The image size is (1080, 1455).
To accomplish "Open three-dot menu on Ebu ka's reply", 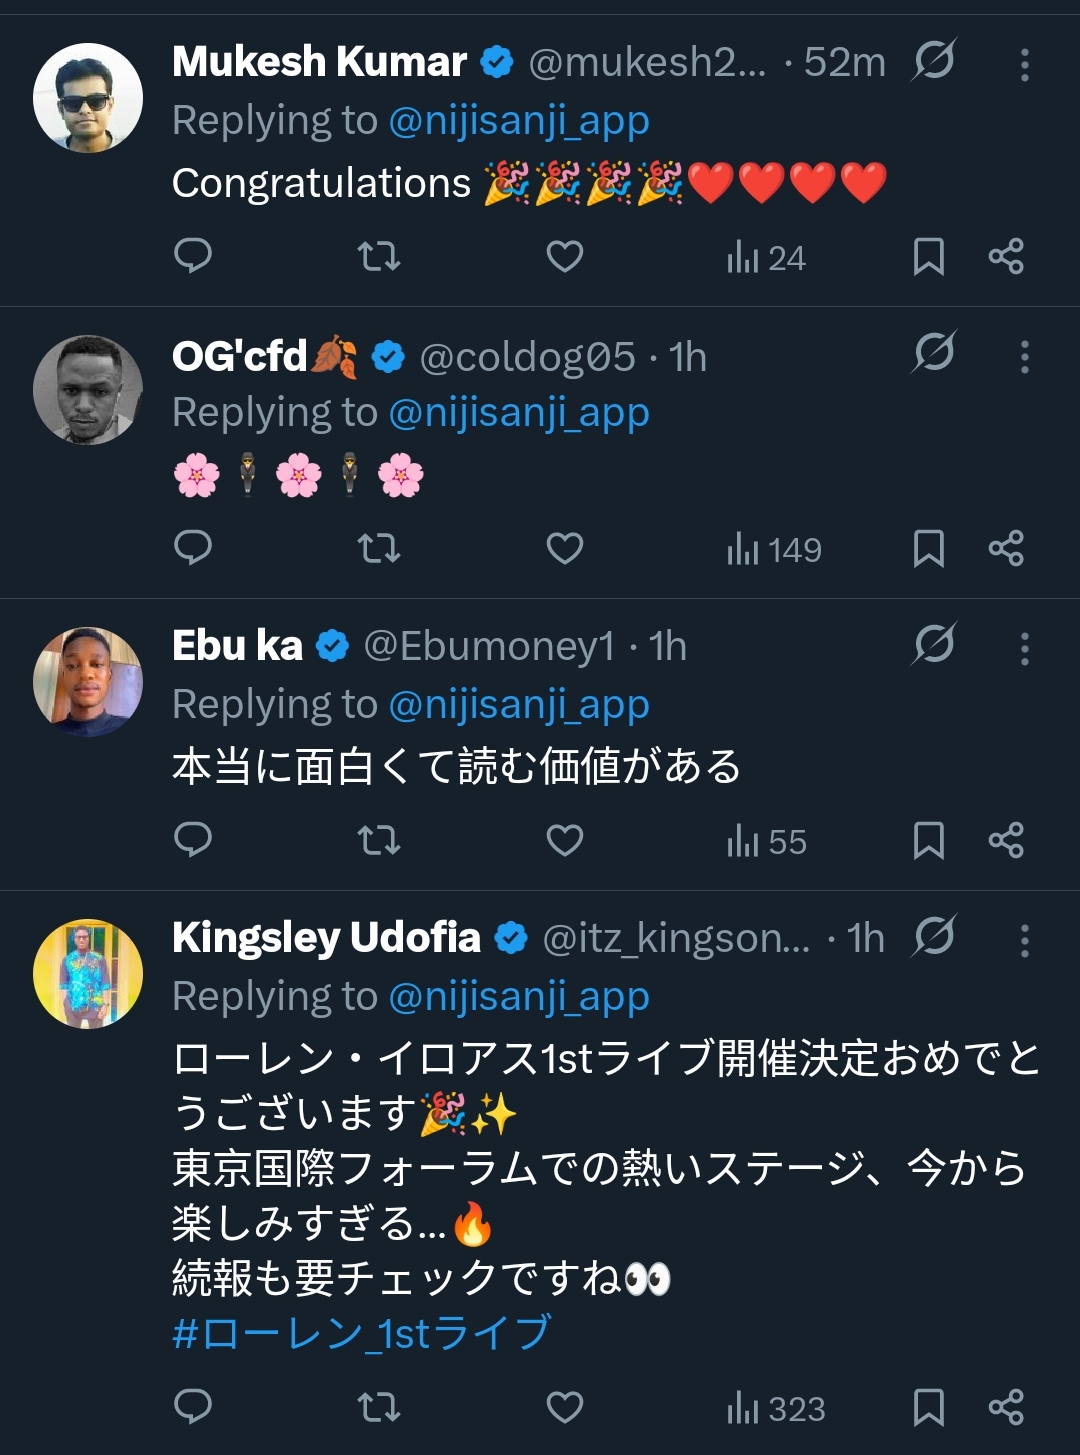I will tap(1025, 649).
